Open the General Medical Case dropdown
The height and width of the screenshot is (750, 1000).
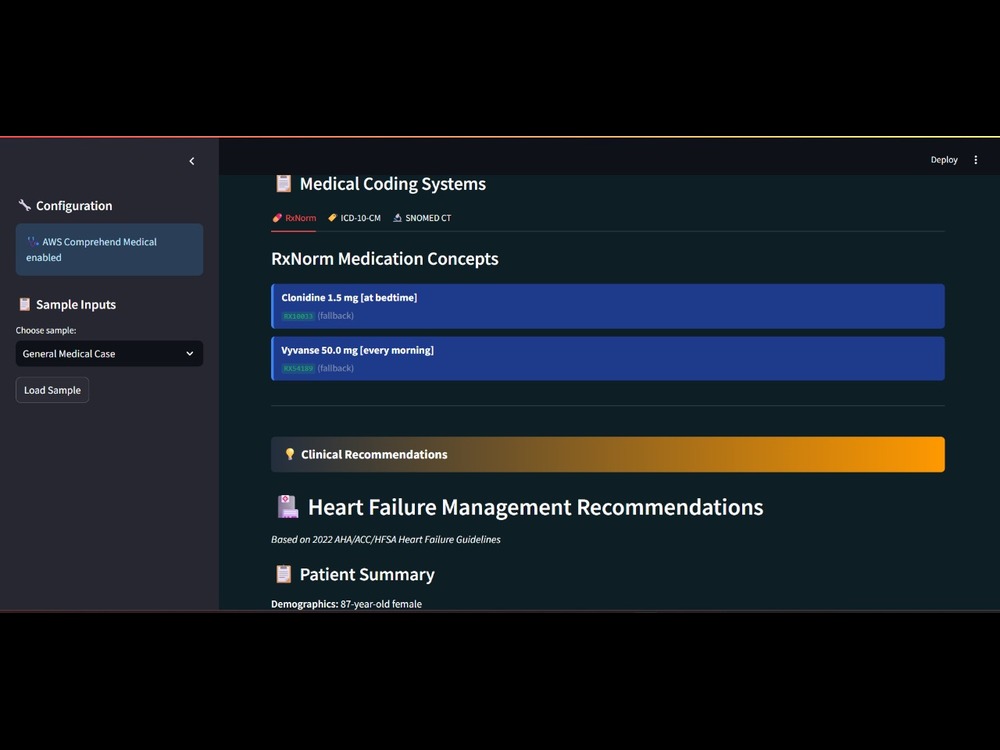pos(109,353)
